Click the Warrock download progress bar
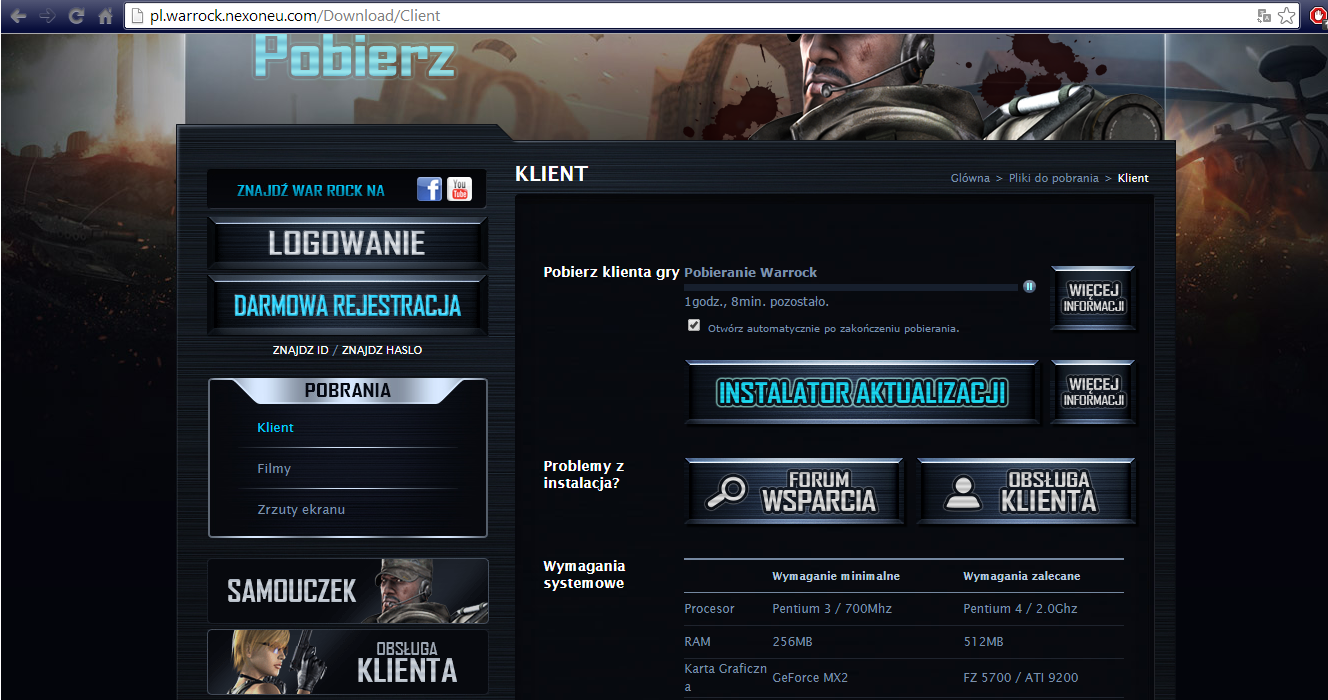This screenshot has width=1328, height=700. tap(851, 287)
